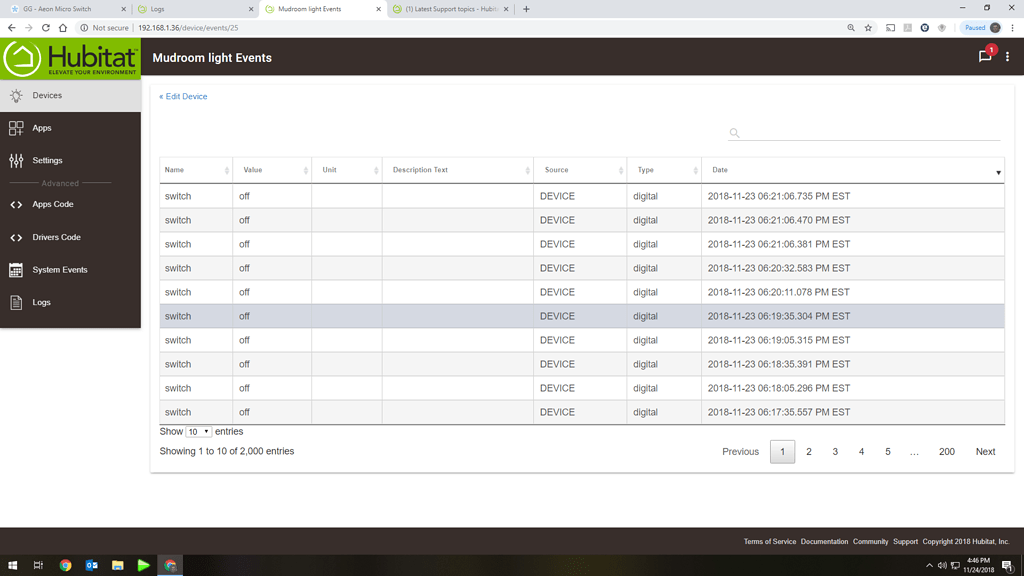This screenshot has width=1024, height=576.
Task: Open Settings via the sliders icon
Action: [16, 160]
